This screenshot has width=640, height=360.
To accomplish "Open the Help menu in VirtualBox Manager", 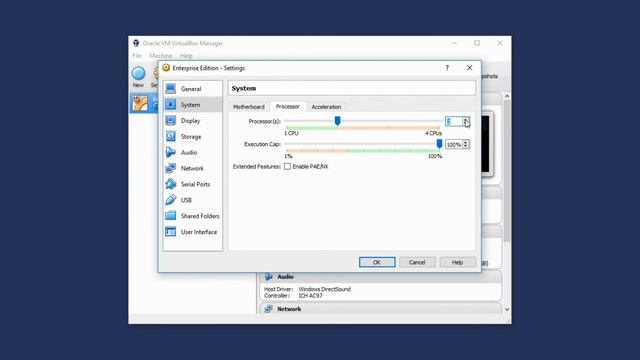I will (186, 56).
